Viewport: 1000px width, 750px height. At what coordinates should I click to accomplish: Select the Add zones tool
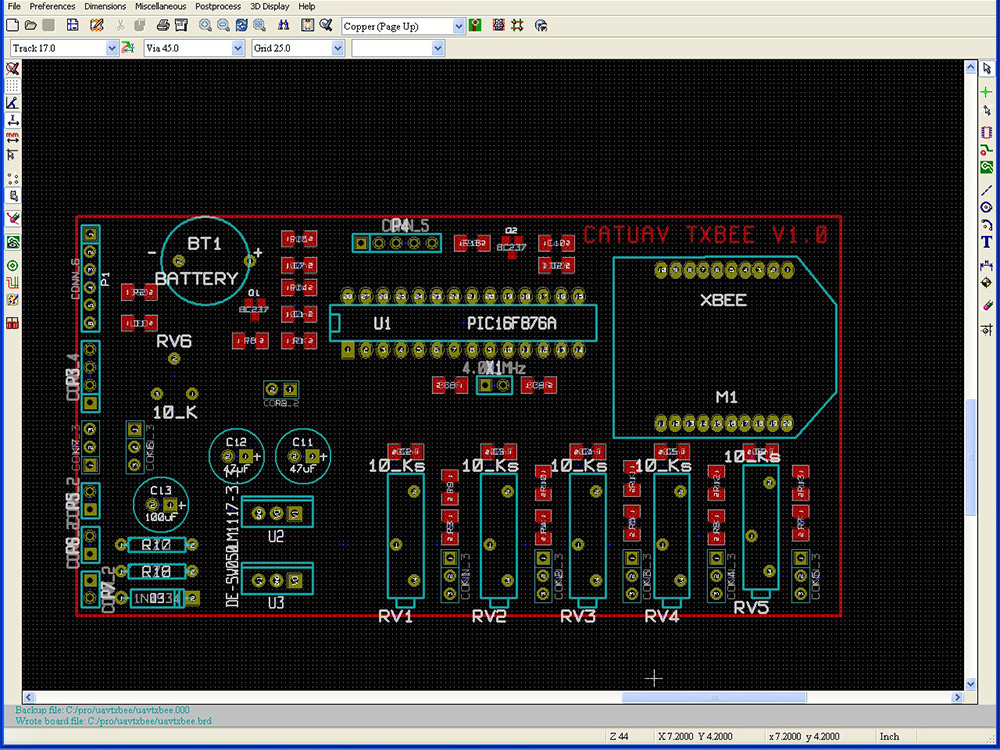coord(987,168)
